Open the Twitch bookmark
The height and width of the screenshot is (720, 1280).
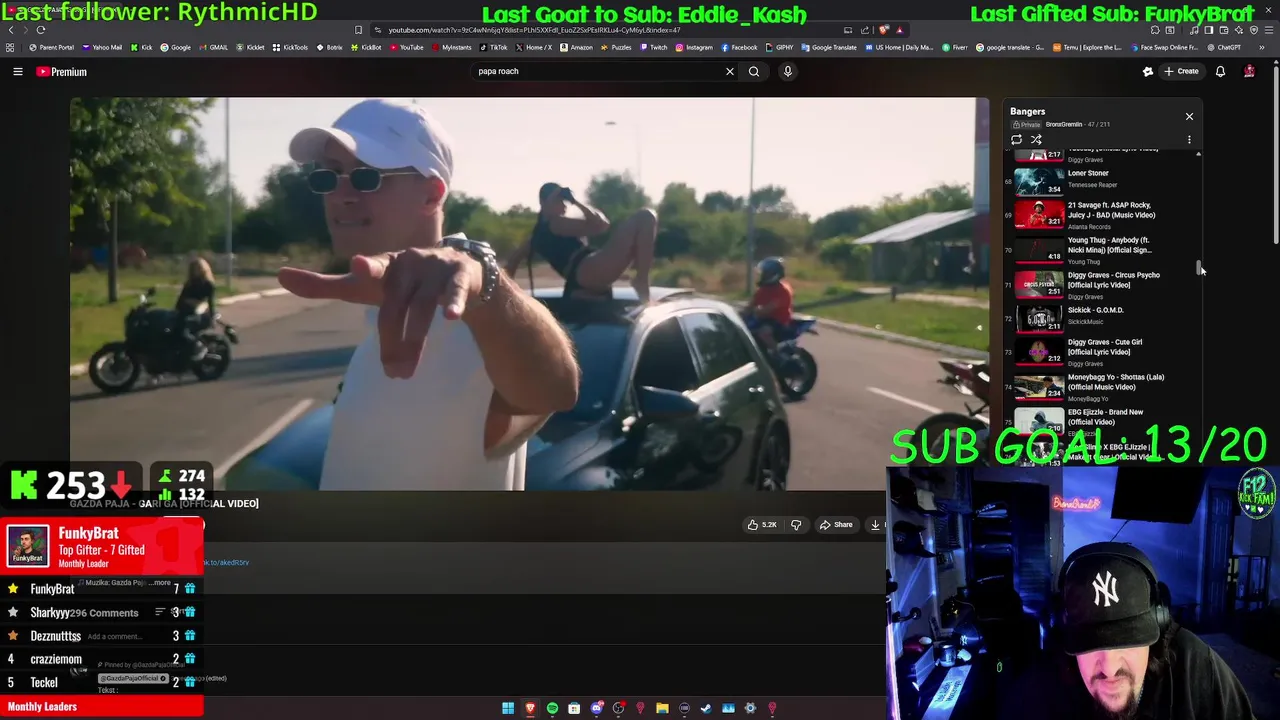(x=654, y=47)
